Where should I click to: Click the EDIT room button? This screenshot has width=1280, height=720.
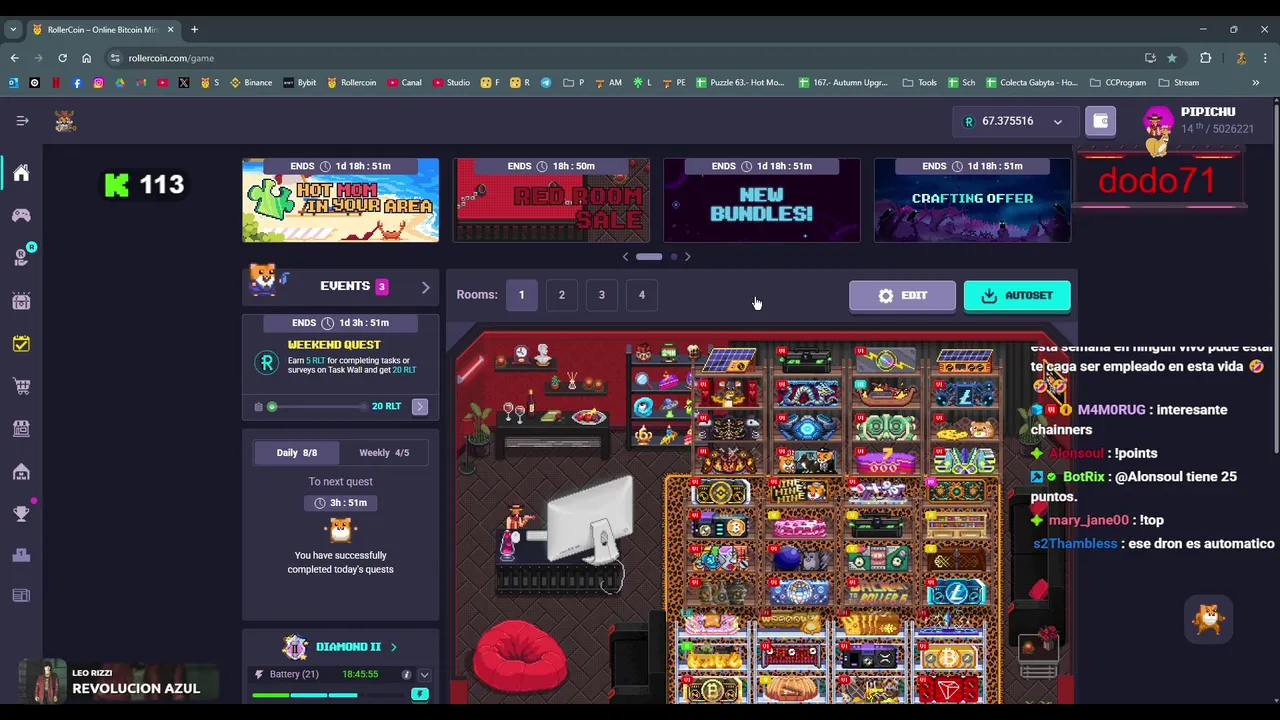pos(902,296)
